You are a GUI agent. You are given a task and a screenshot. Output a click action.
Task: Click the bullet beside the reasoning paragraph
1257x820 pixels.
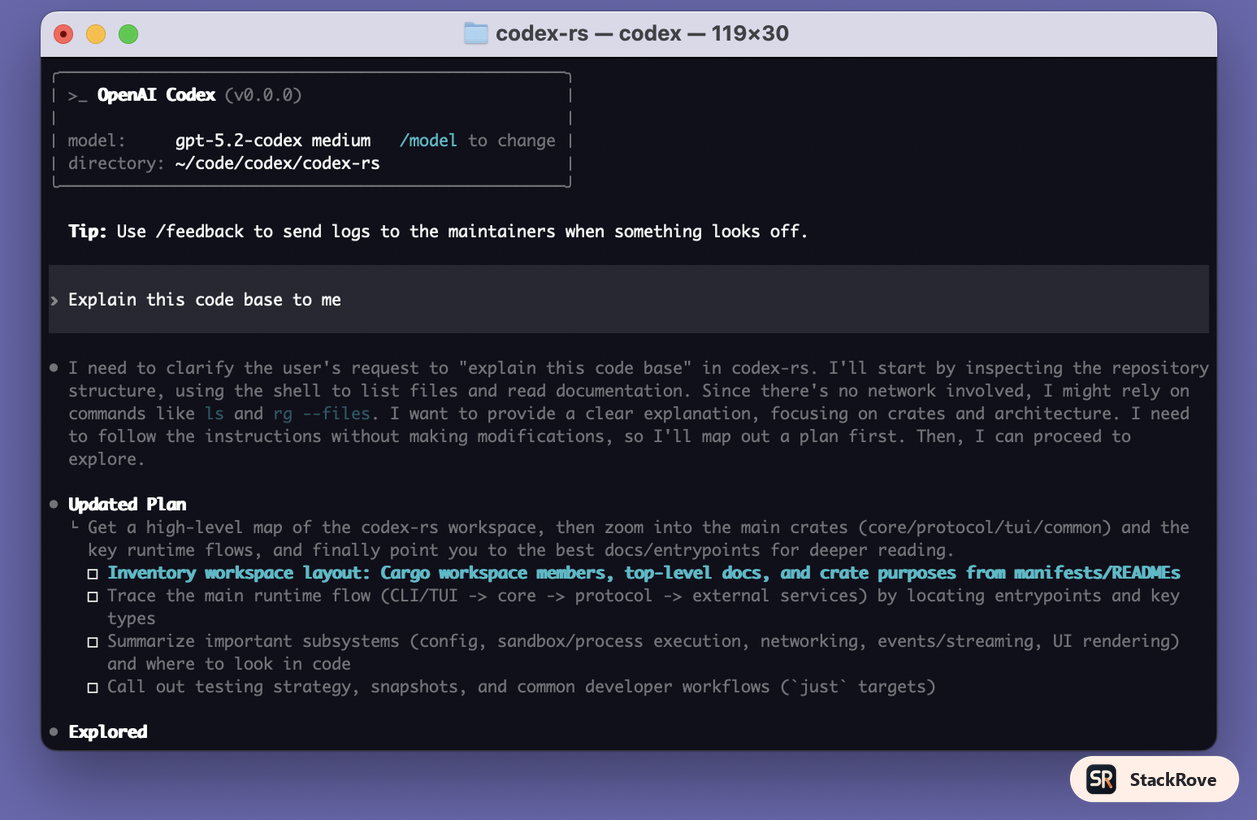point(51,367)
